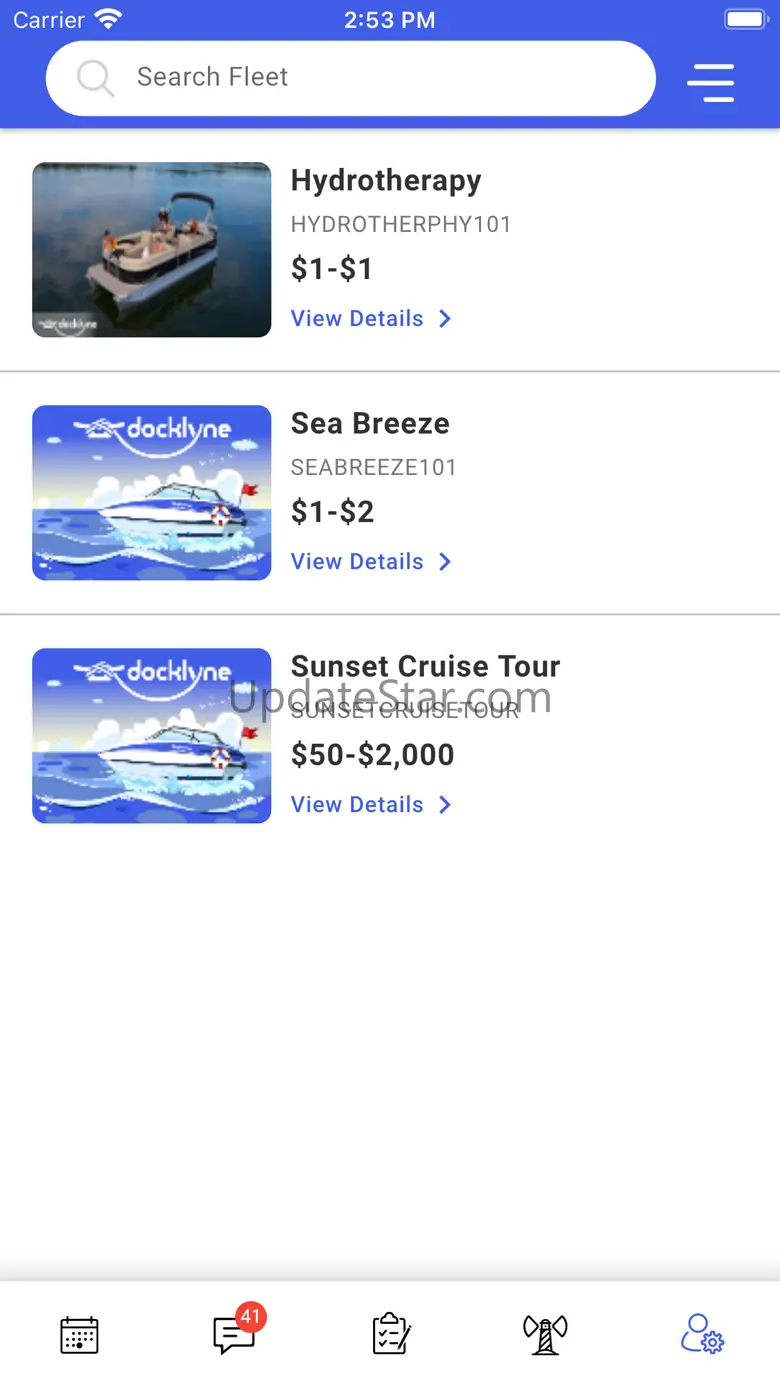Tap the Sea Breeze boat image
Screen dimensions: 780x1387
click(152, 493)
